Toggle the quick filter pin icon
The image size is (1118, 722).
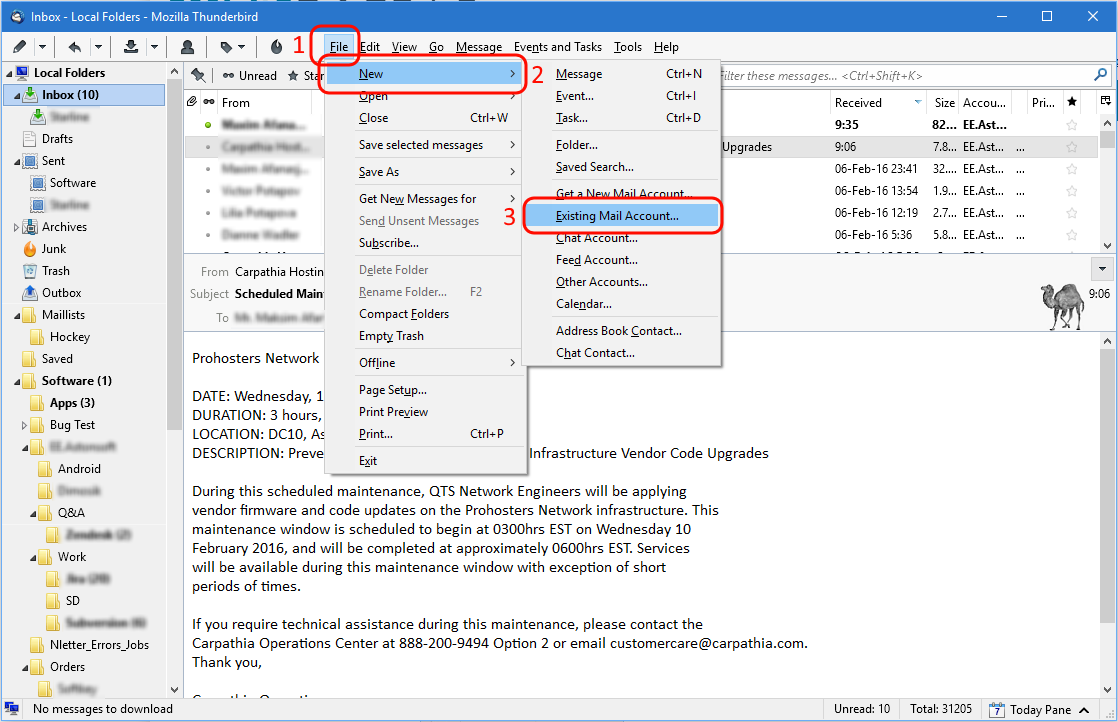[198, 76]
